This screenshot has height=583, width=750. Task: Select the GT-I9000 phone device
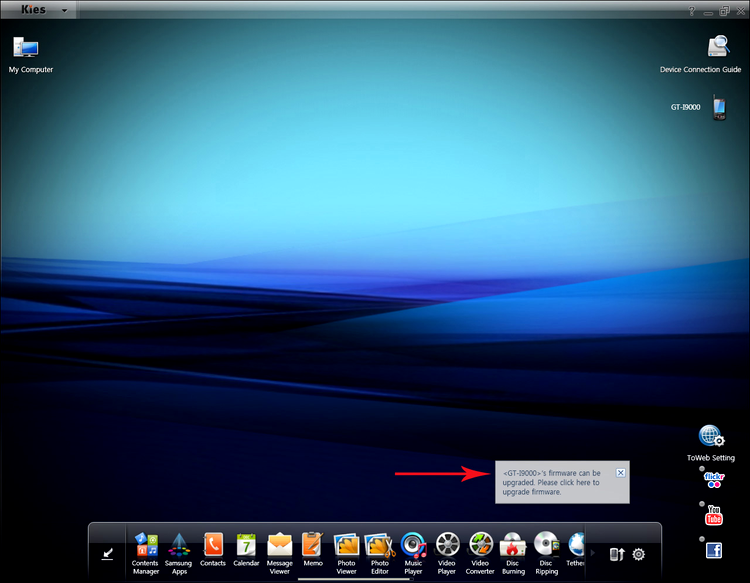pos(719,107)
